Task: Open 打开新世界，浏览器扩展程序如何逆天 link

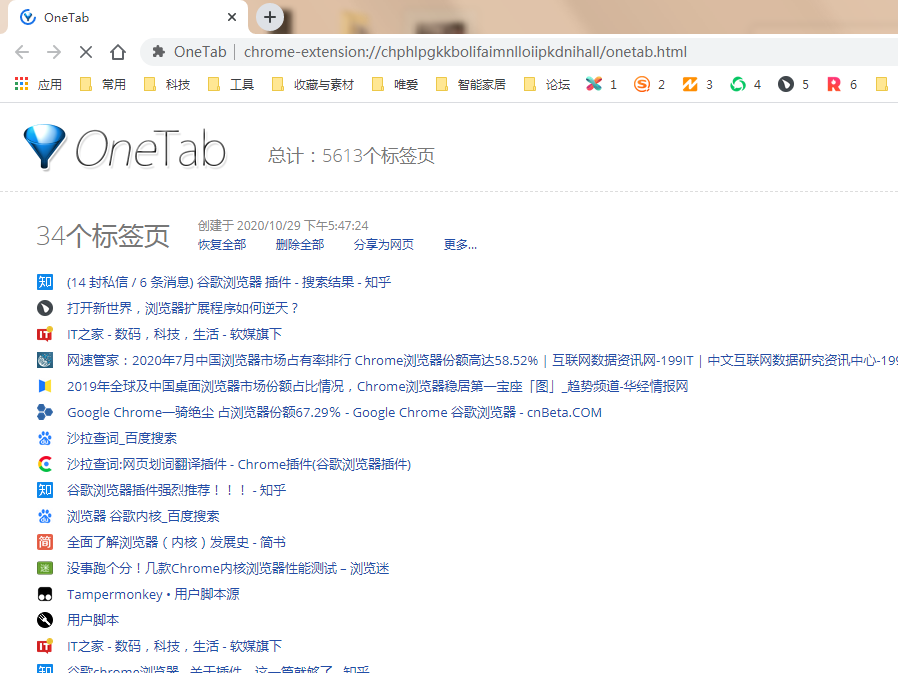Action: click(183, 308)
